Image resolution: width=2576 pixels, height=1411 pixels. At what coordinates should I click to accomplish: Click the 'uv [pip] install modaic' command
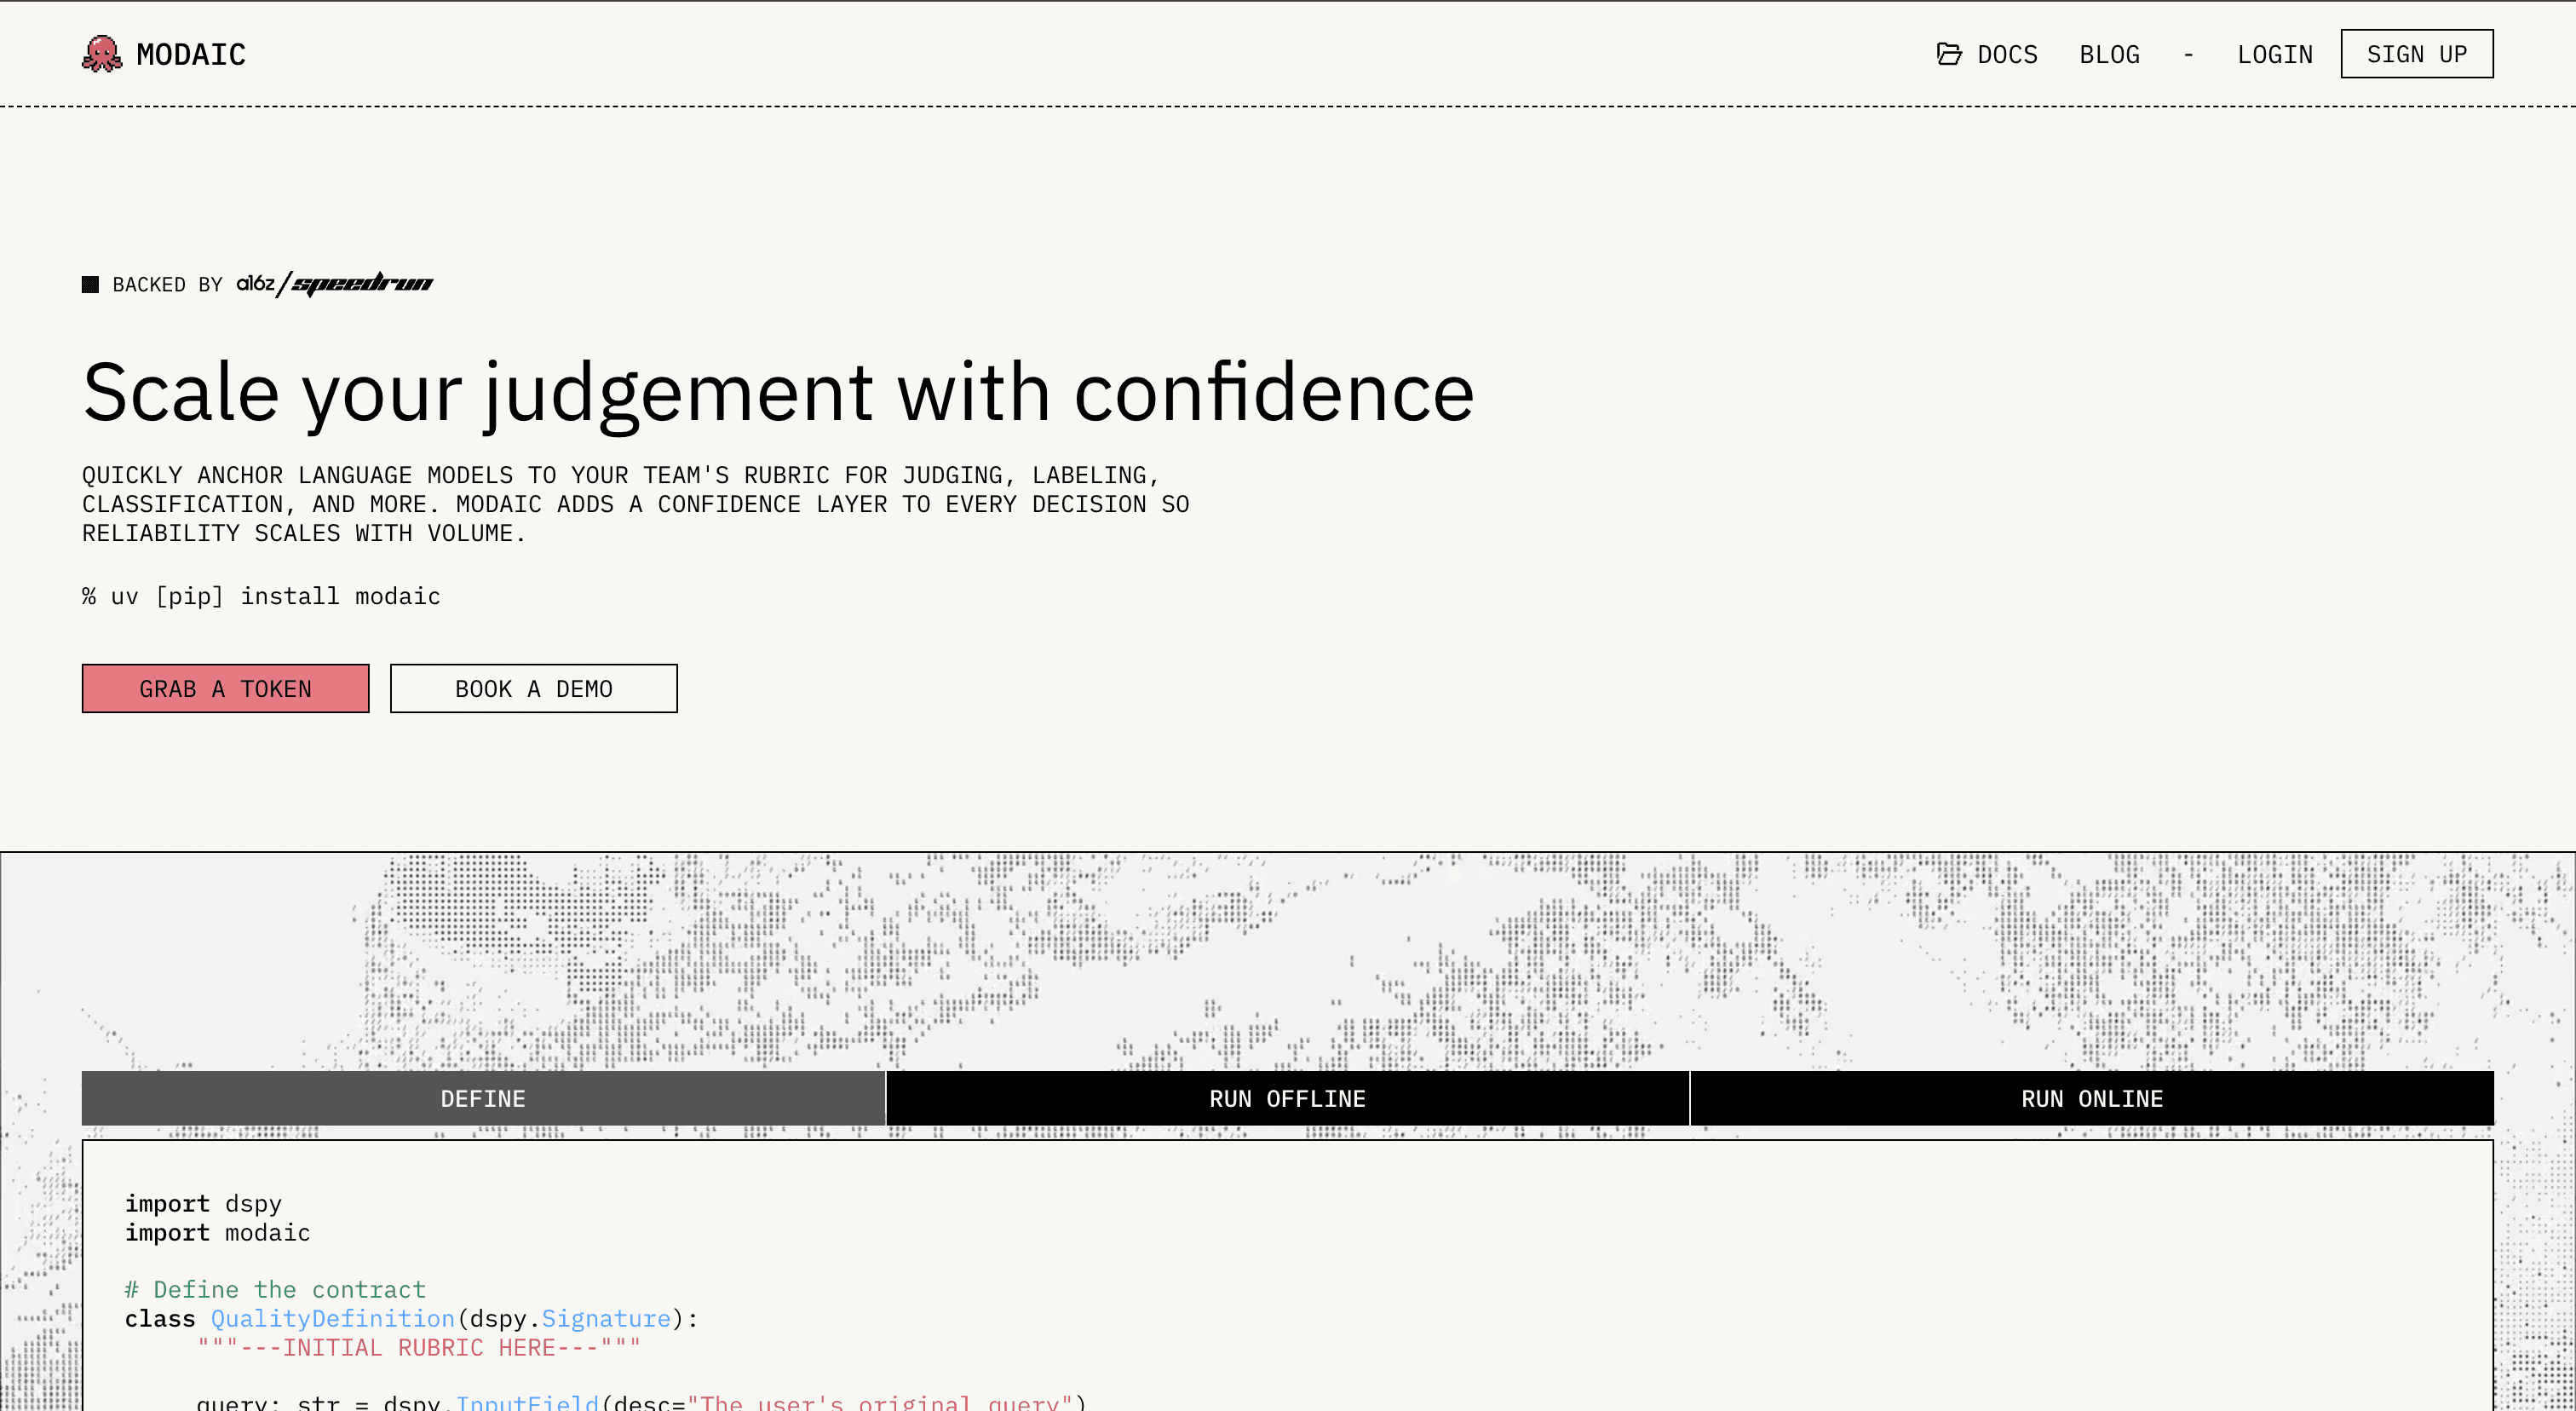(261, 596)
